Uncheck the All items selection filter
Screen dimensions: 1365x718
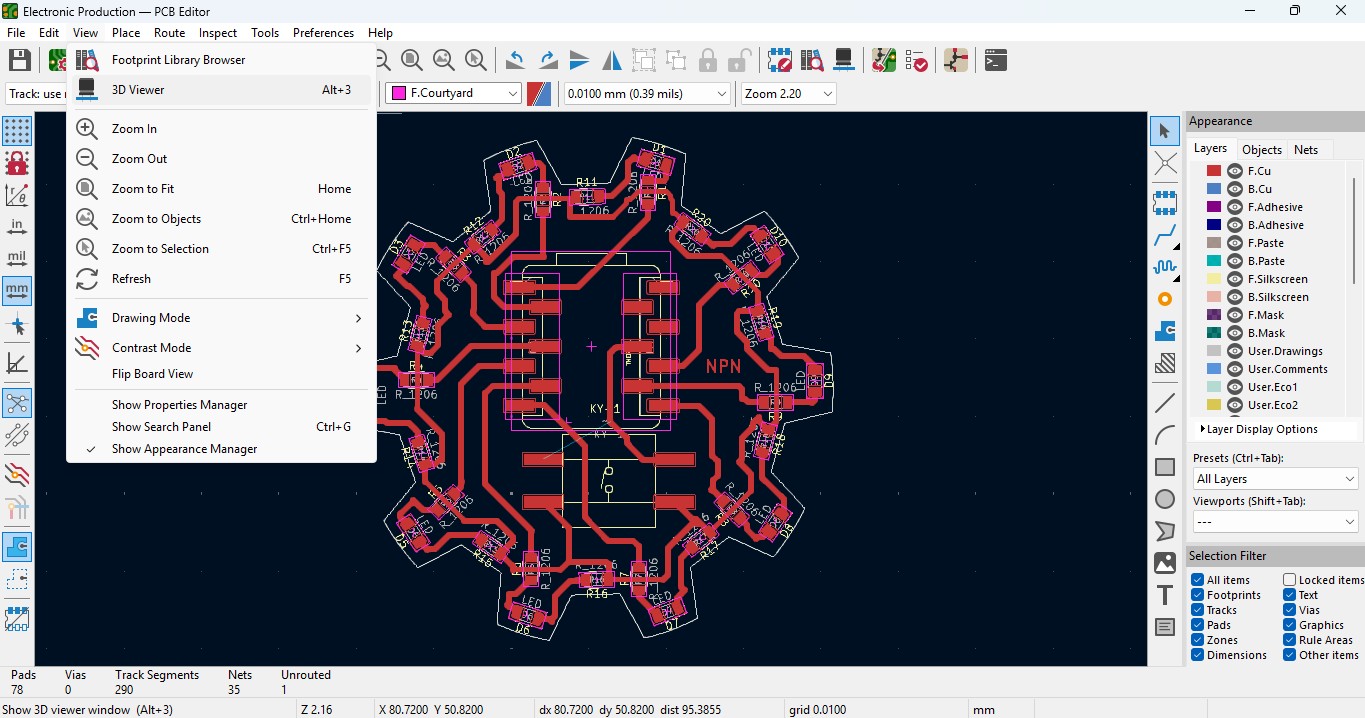coord(1197,580)
